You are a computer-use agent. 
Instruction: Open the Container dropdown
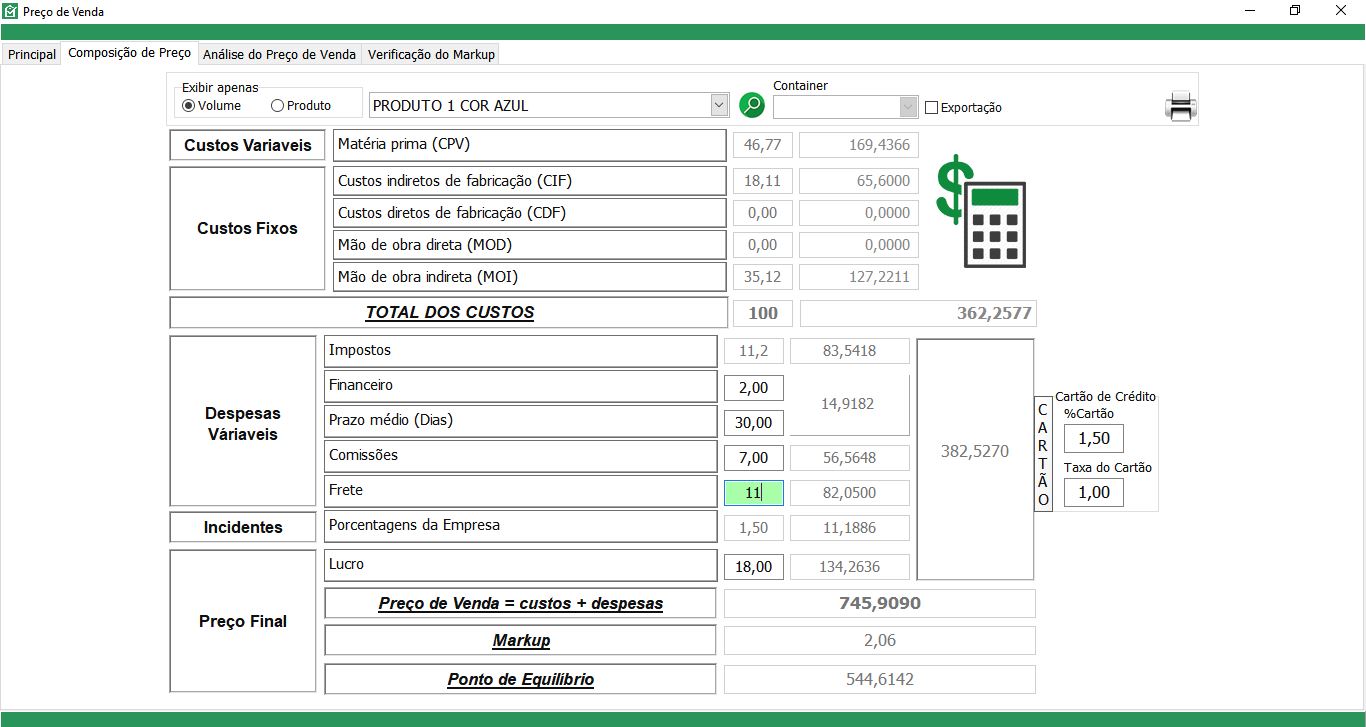[908, 107]
